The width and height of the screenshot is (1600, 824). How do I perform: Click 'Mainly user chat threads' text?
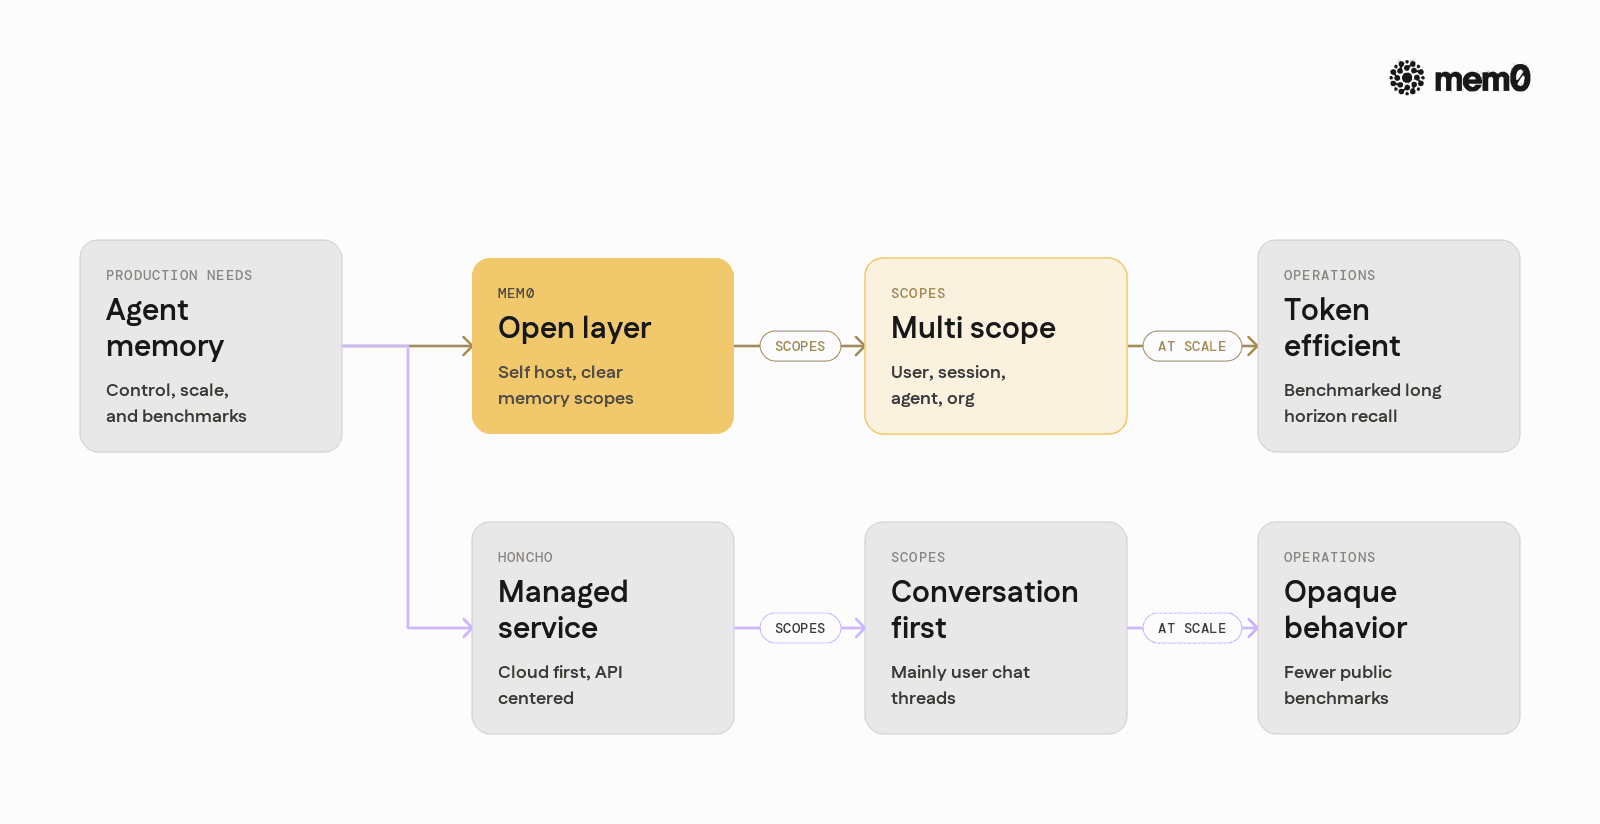tap(960, 685)
